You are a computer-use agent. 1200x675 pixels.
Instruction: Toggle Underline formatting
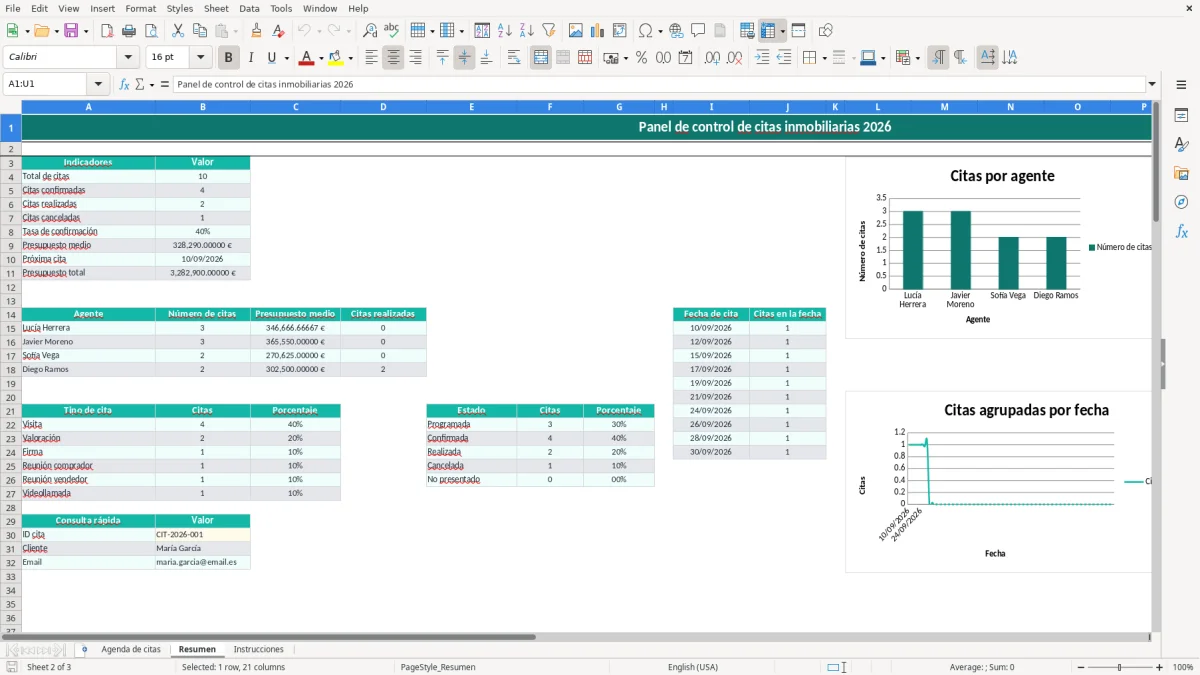271,58
